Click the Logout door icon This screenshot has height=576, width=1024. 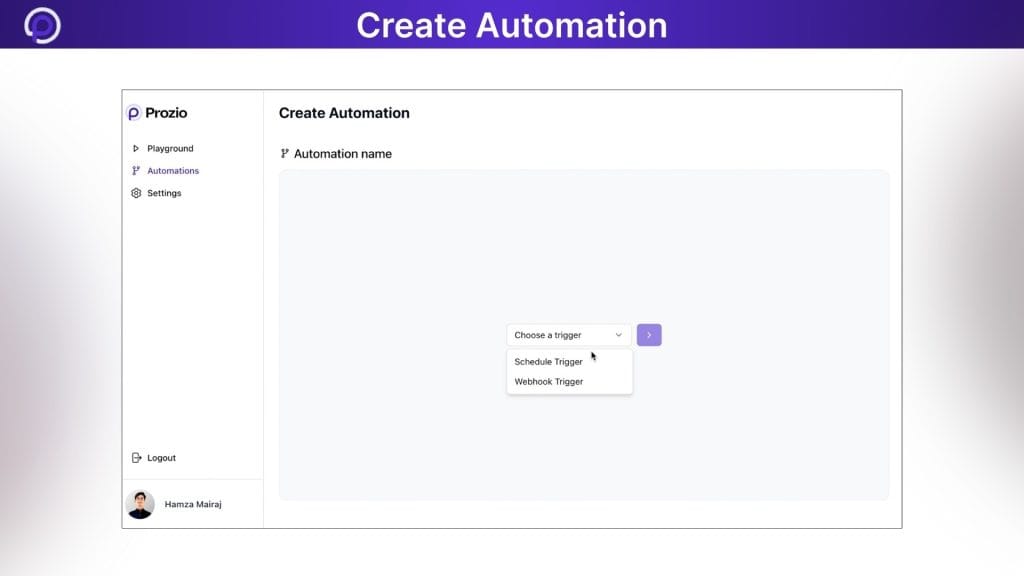137,457
